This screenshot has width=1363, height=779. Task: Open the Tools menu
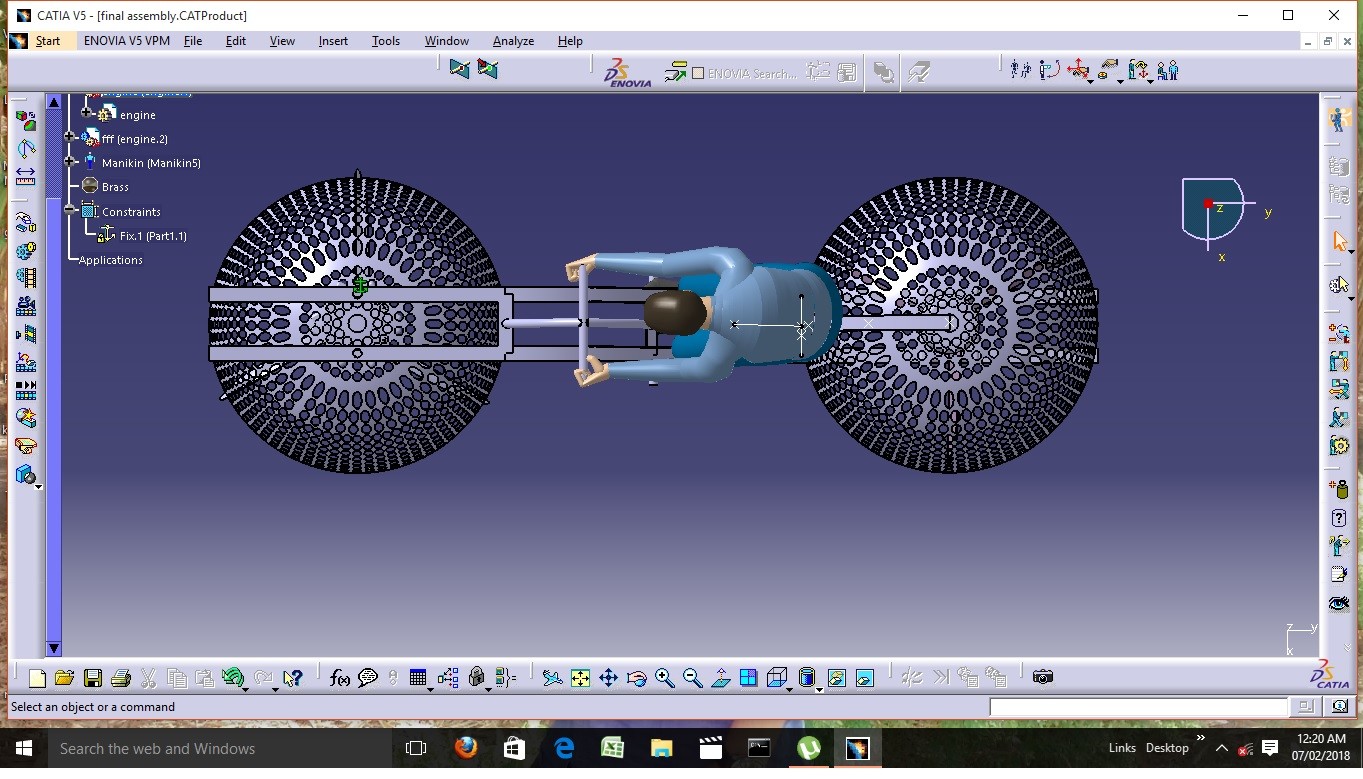(x=386, y=41)
